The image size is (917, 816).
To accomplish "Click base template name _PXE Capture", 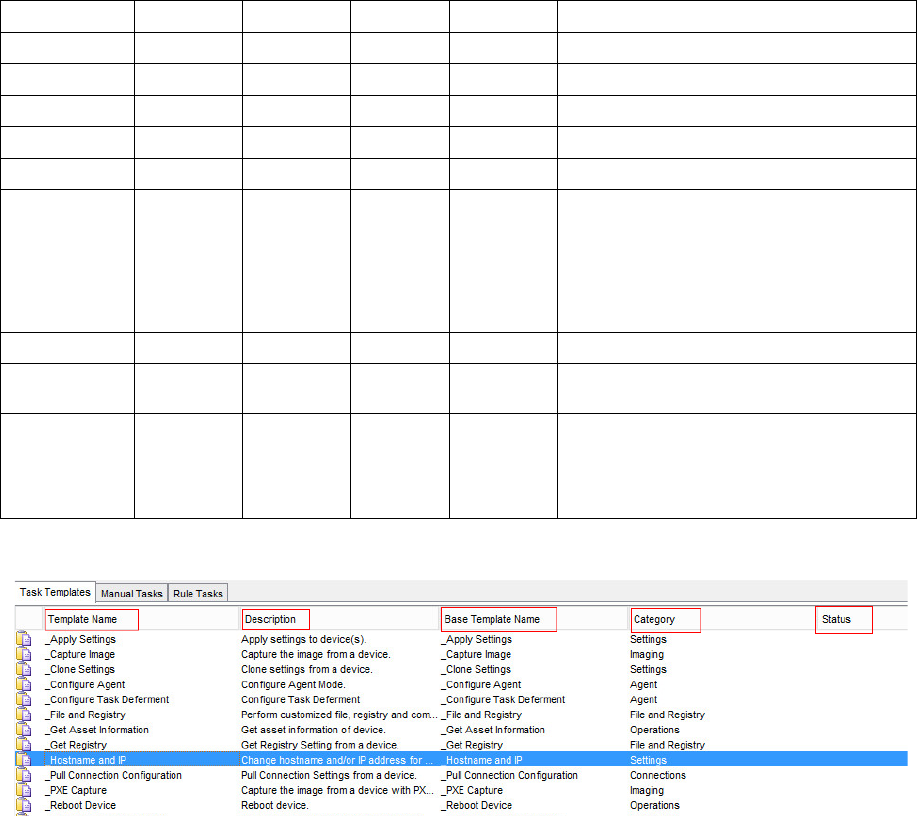I will (x=472, y=791).
